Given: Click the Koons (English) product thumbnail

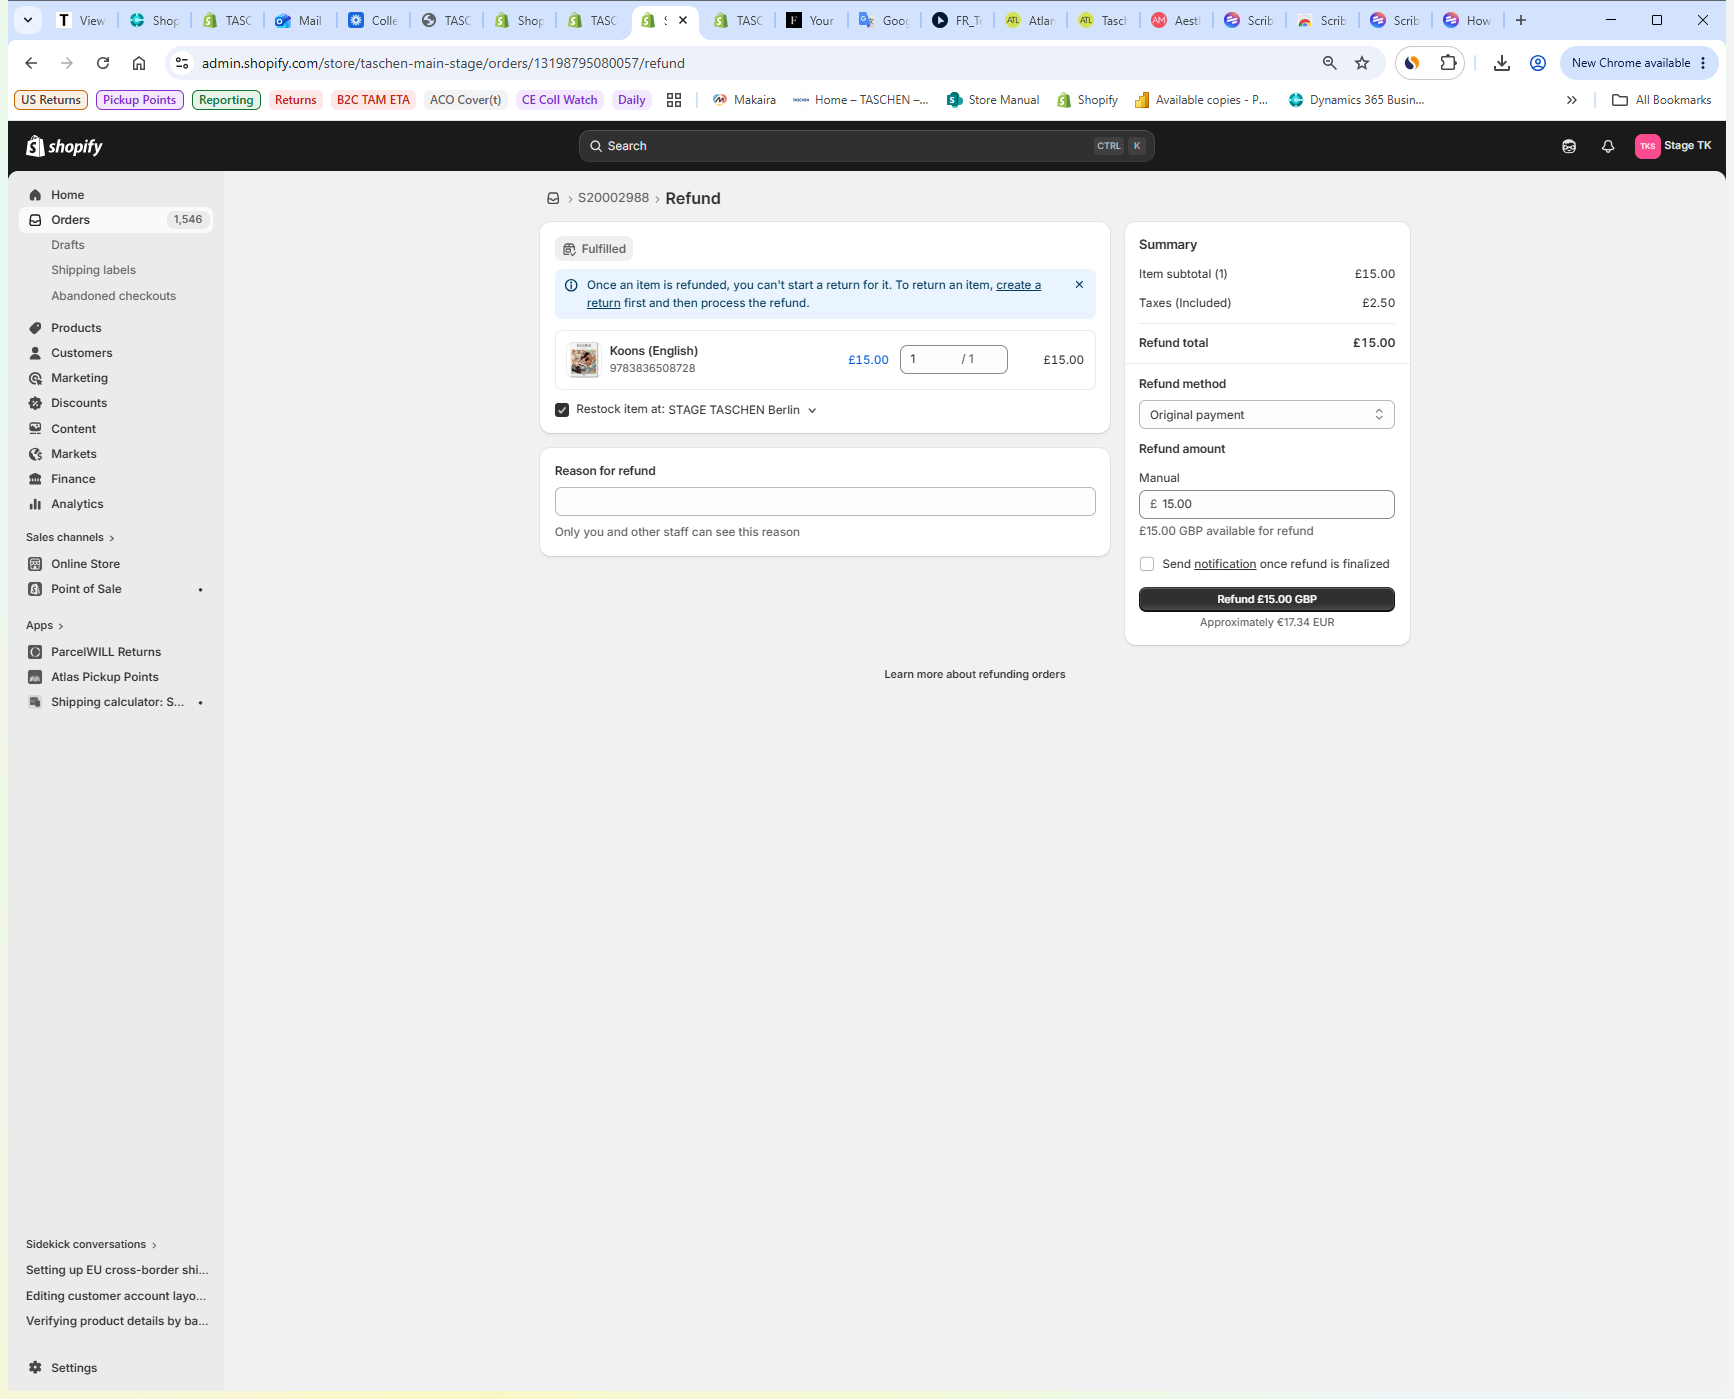Looking at the screenshot, I should click(584, 360).
